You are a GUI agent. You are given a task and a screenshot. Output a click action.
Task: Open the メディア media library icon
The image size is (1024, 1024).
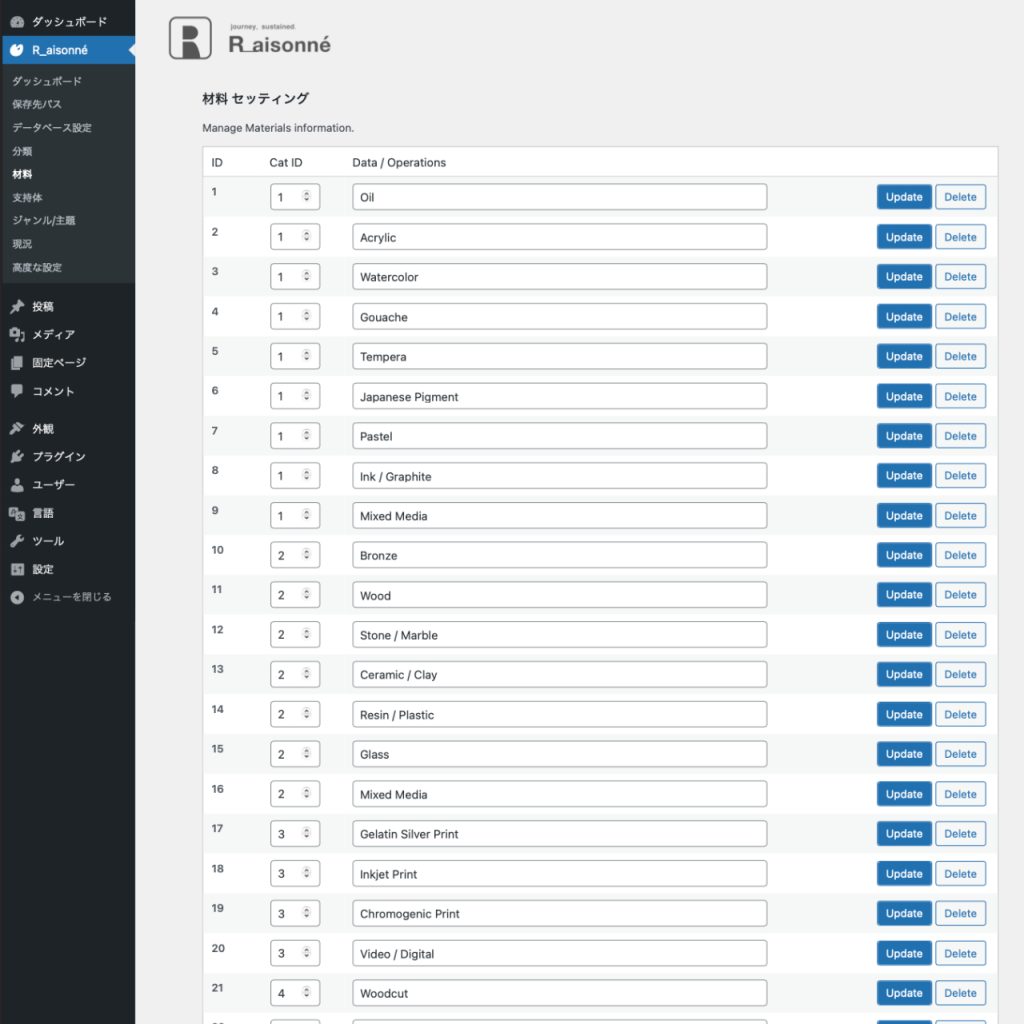(x=17, y=335)
